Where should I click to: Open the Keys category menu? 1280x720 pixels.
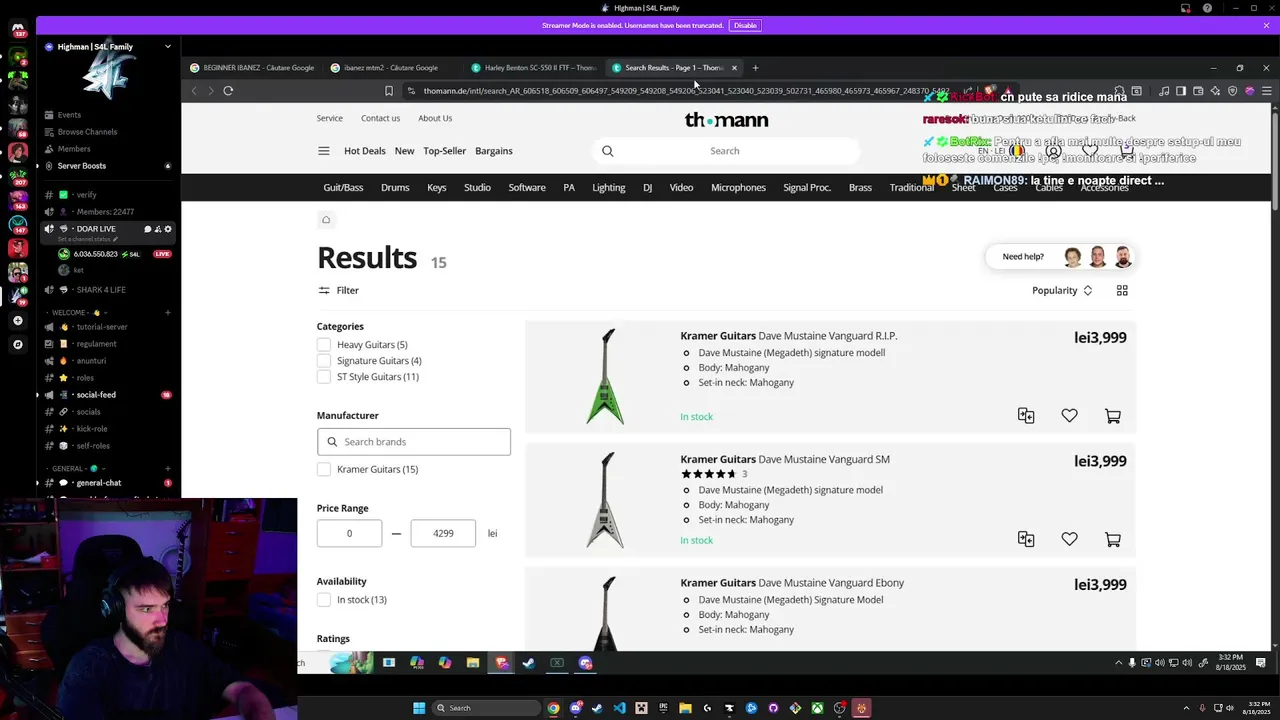tap(437, 188)
